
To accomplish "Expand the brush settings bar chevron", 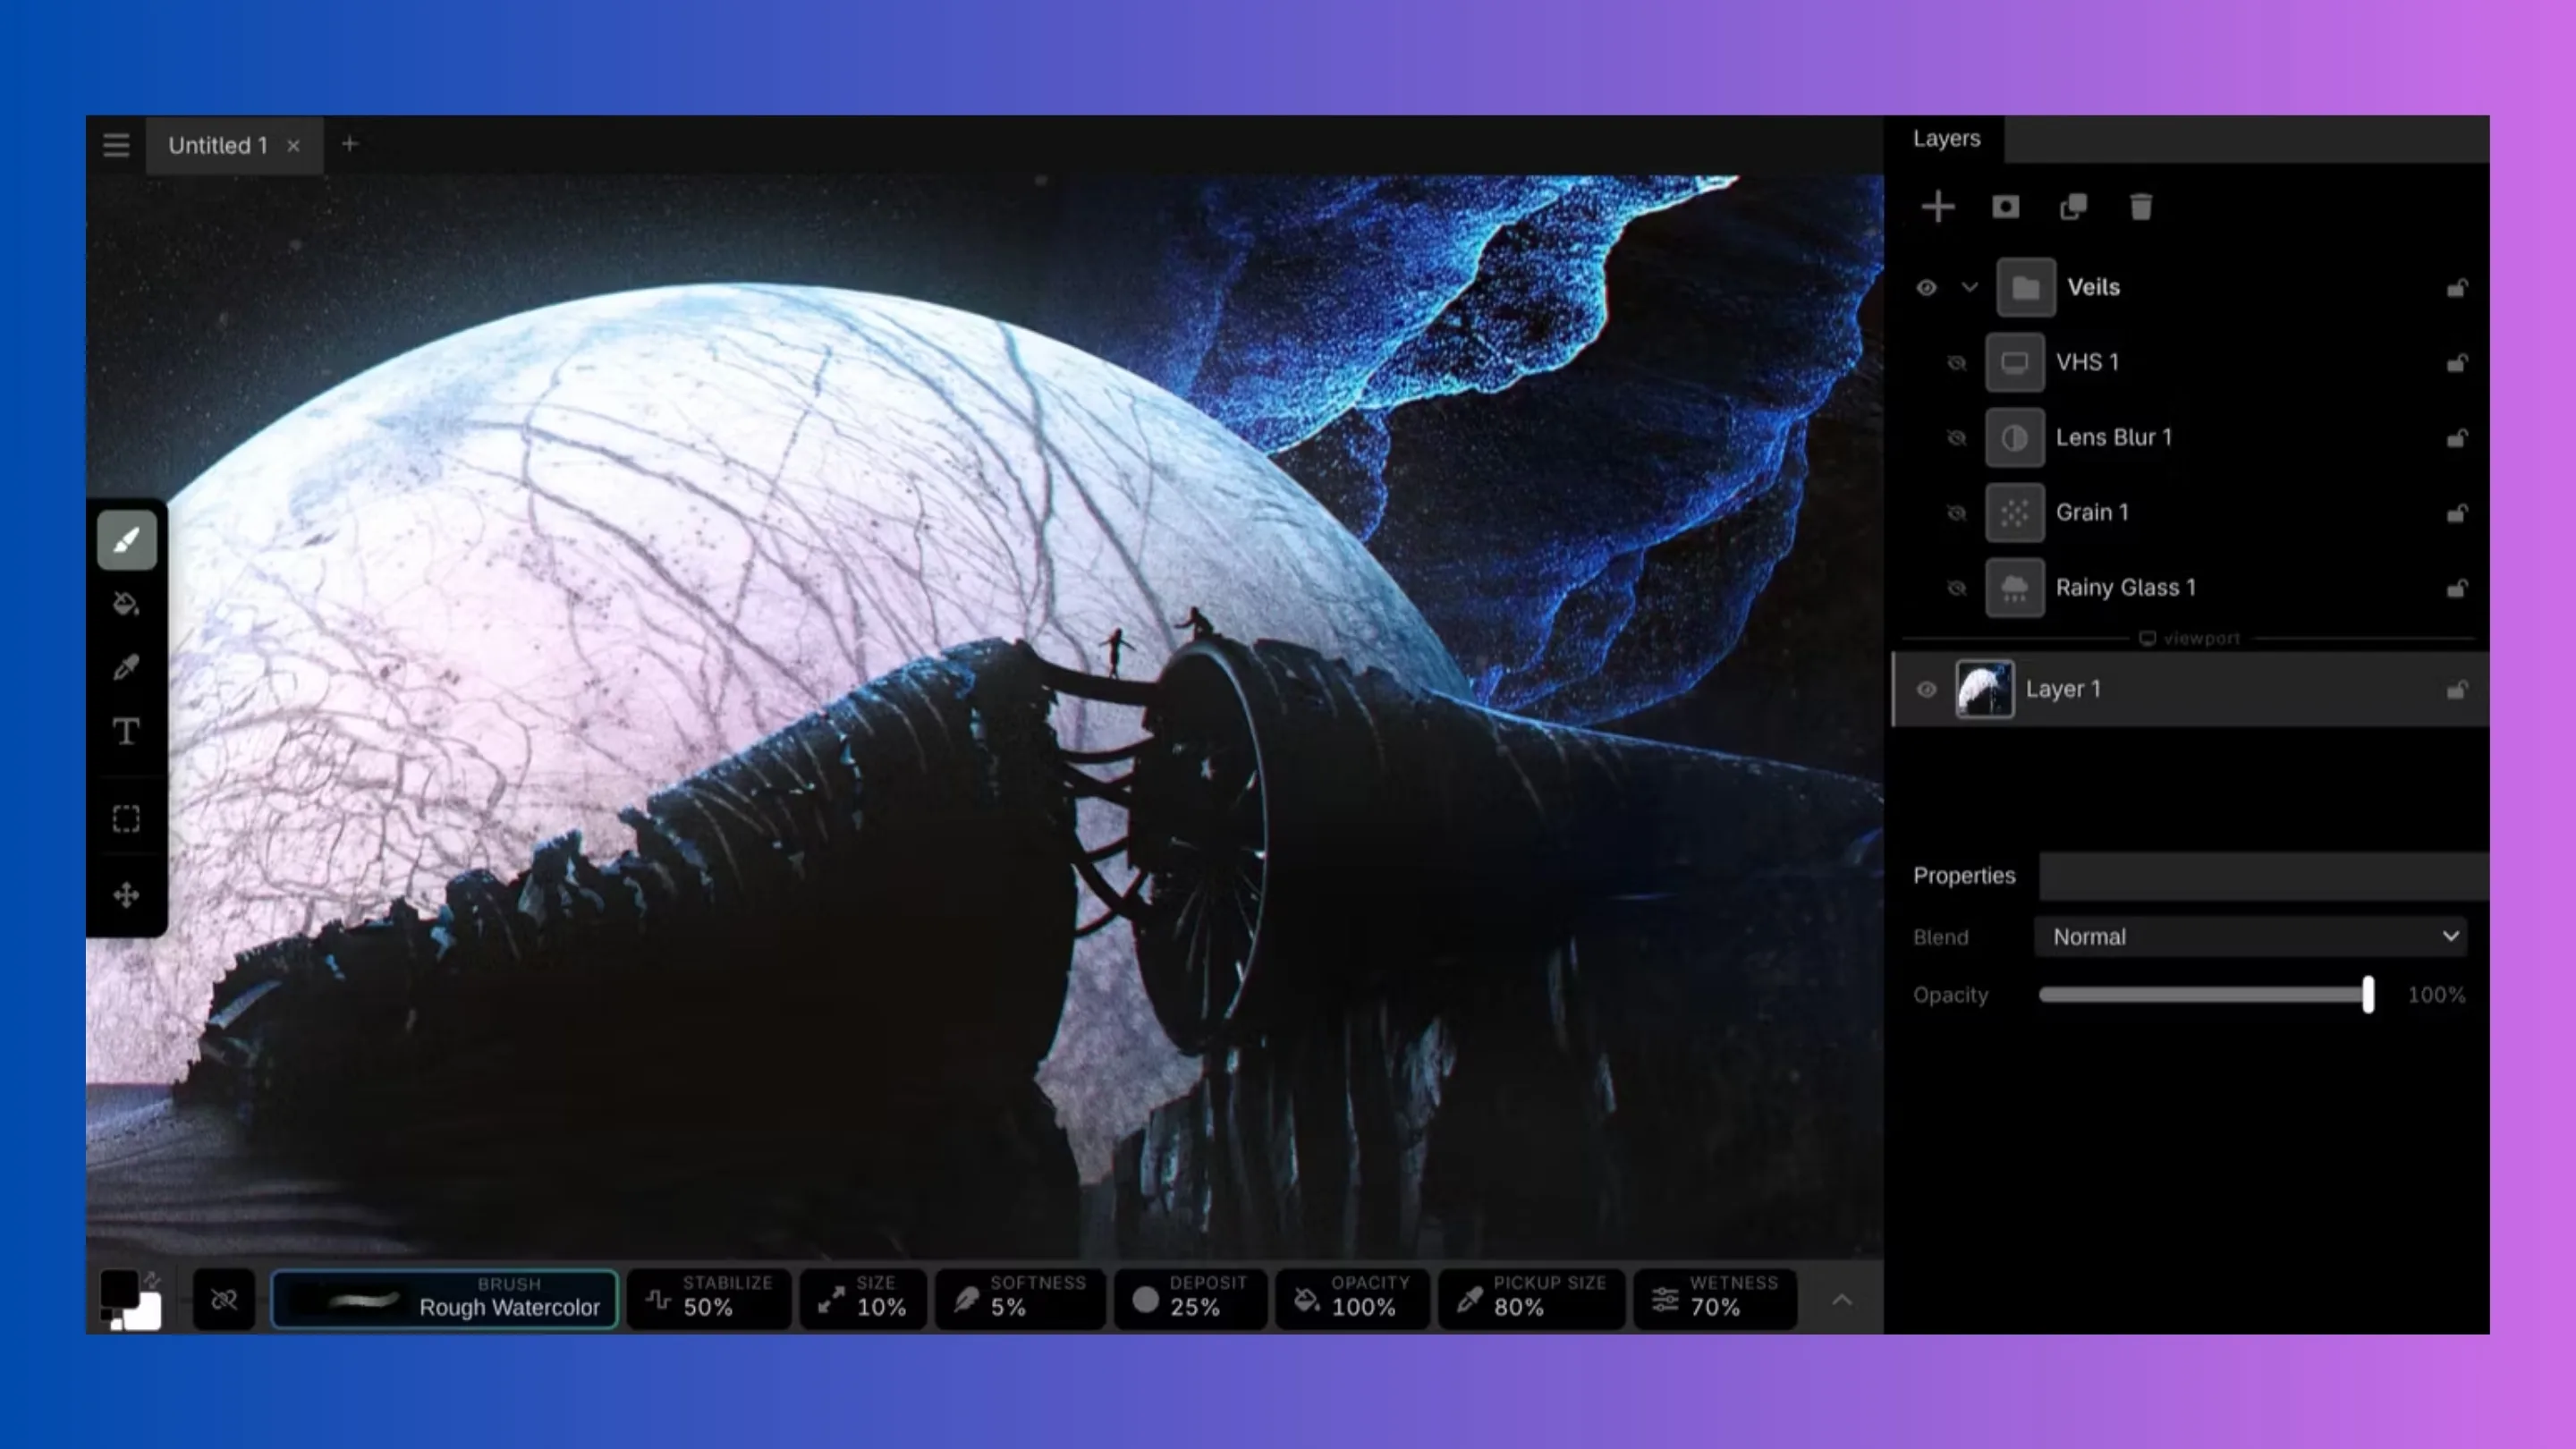I will click(x=1842, y=1300).
